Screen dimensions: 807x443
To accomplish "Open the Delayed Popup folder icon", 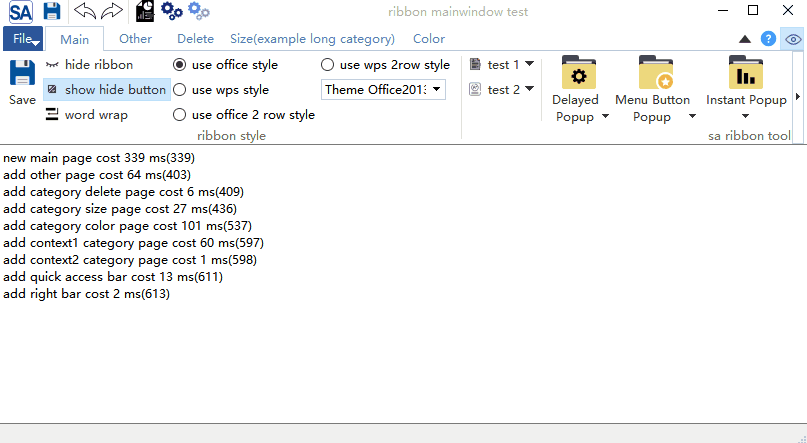I will click(x=578, y=74).
